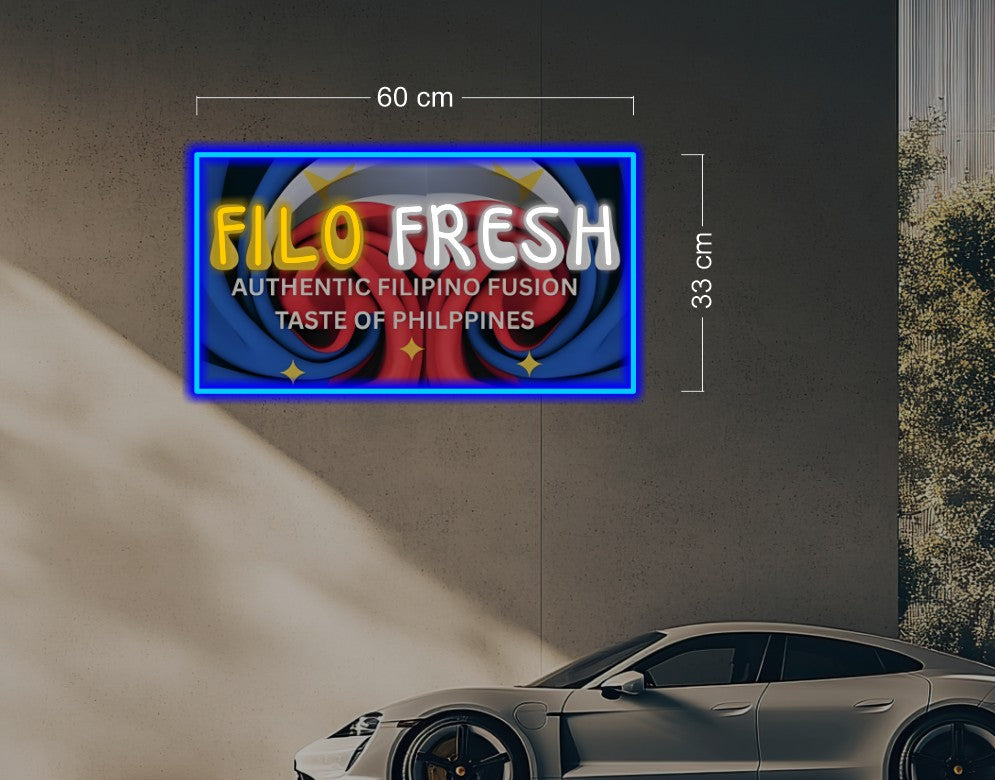Click the yellow FILO neon text

pos(287,237)
